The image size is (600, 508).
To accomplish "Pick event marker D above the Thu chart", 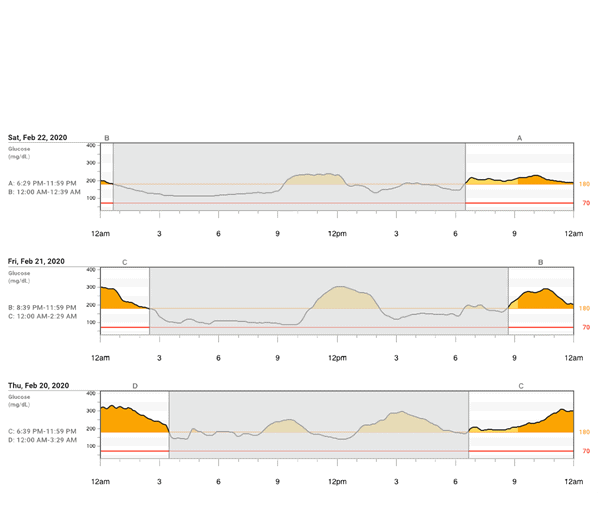I will 135,386.
